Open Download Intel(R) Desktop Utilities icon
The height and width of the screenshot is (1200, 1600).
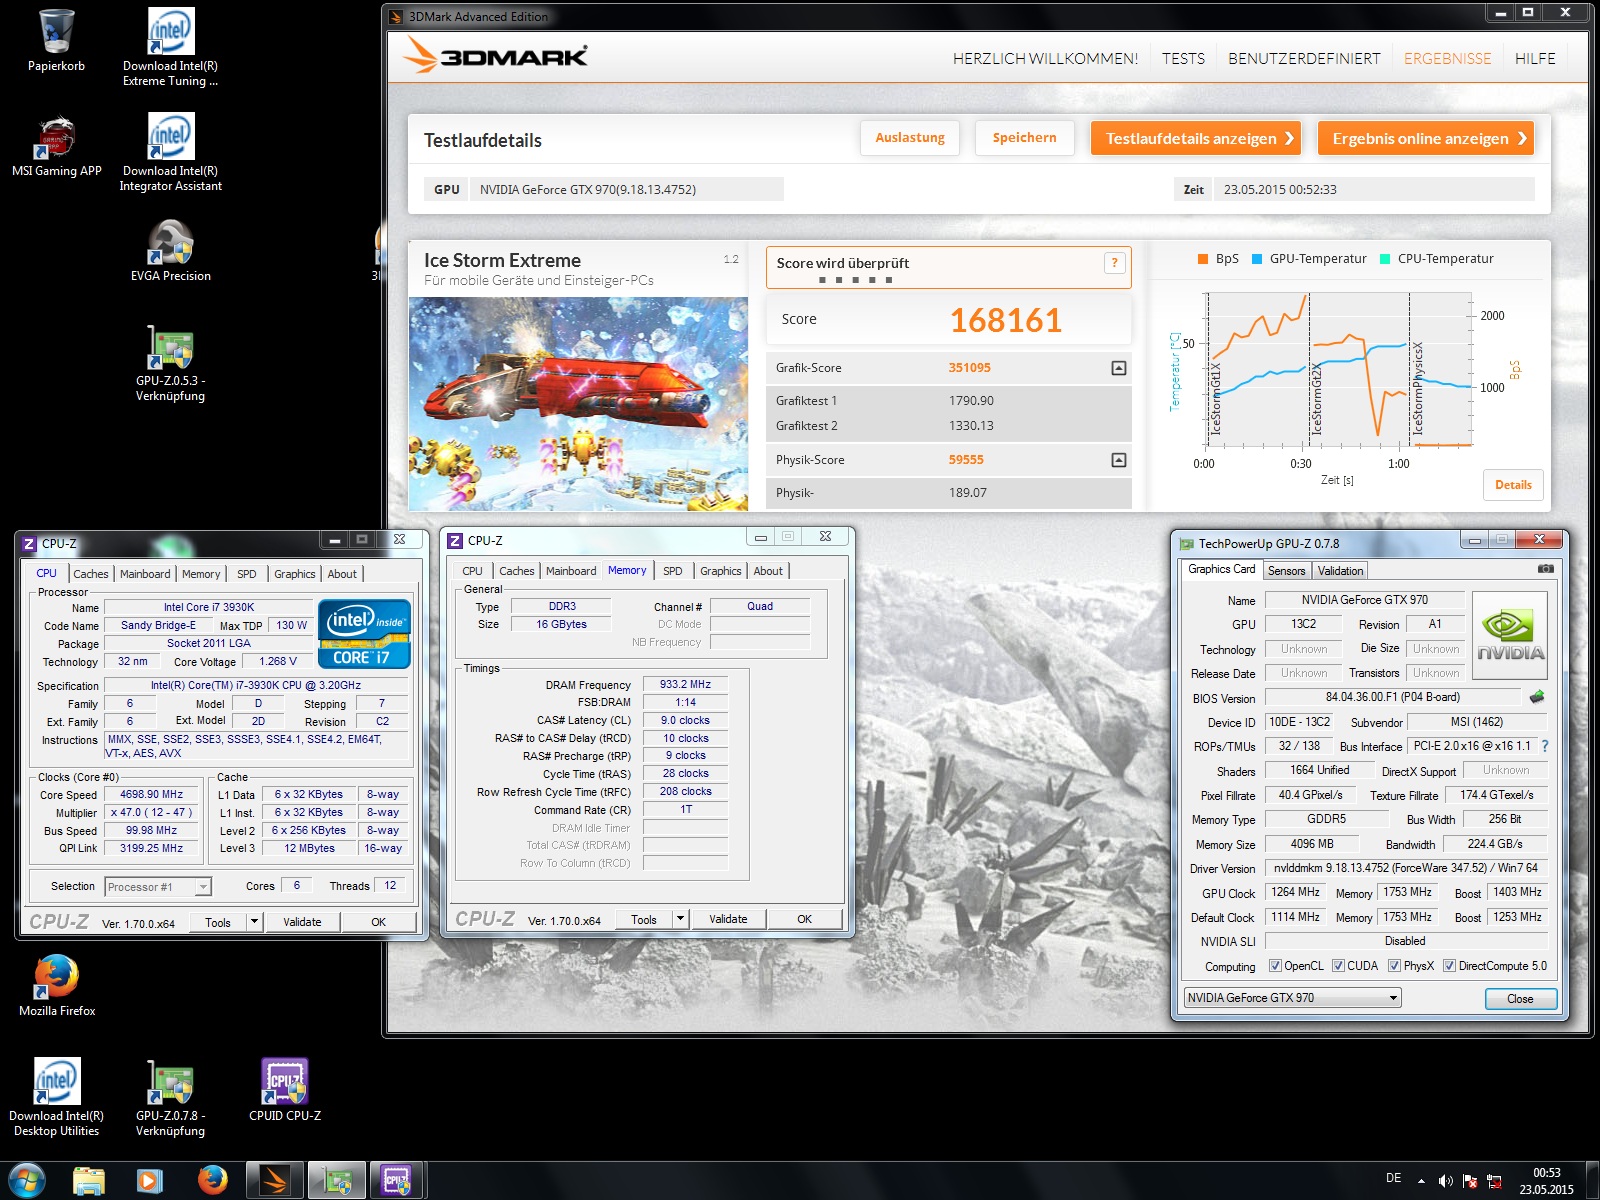56,1097
